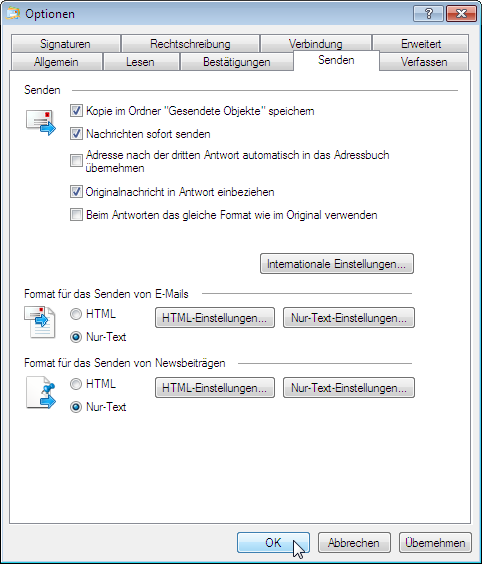Click the envelope send icon under Senden
Viewport: 482px width, 564px height.
[x=41, y=123]
